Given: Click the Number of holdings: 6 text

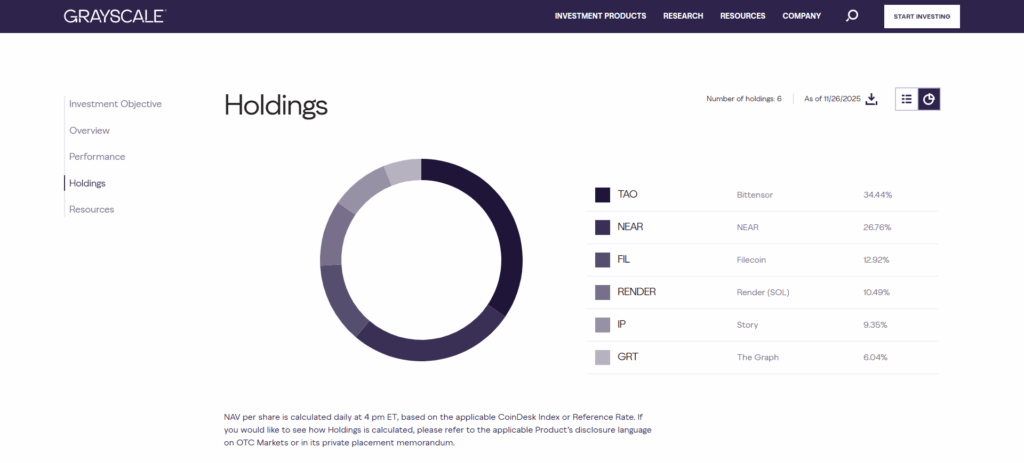Looking at the screenshot, I should (744, 99).
